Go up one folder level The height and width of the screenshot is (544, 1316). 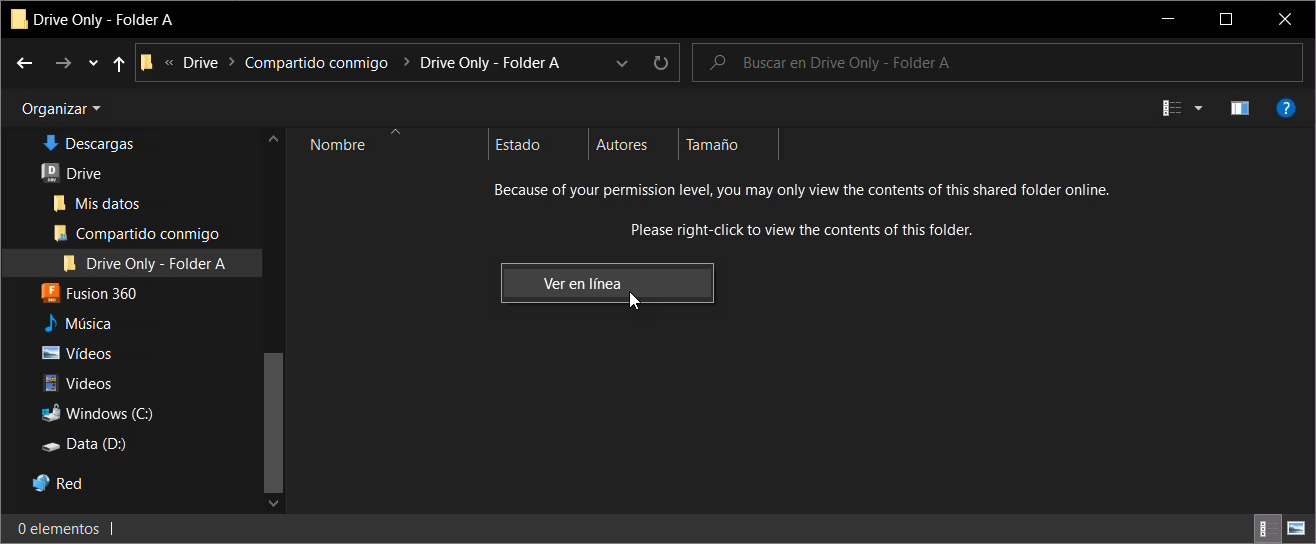pyautogui.click(x=119, y=63)
